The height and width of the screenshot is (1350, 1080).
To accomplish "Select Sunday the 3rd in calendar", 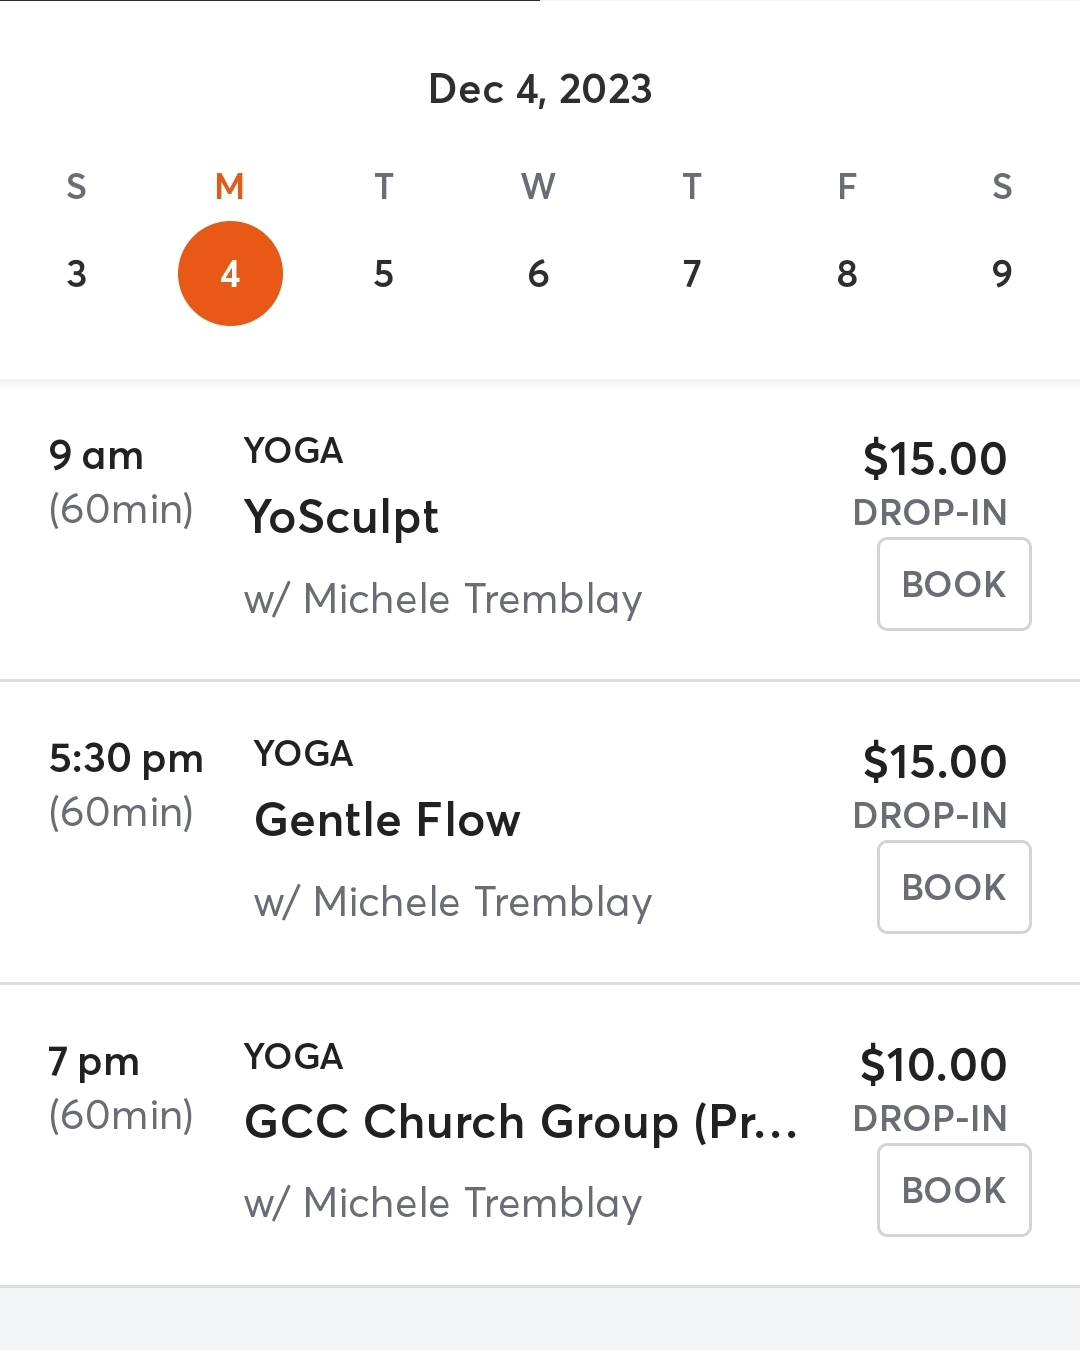I will pyautogui.click(x=76, y=273).
